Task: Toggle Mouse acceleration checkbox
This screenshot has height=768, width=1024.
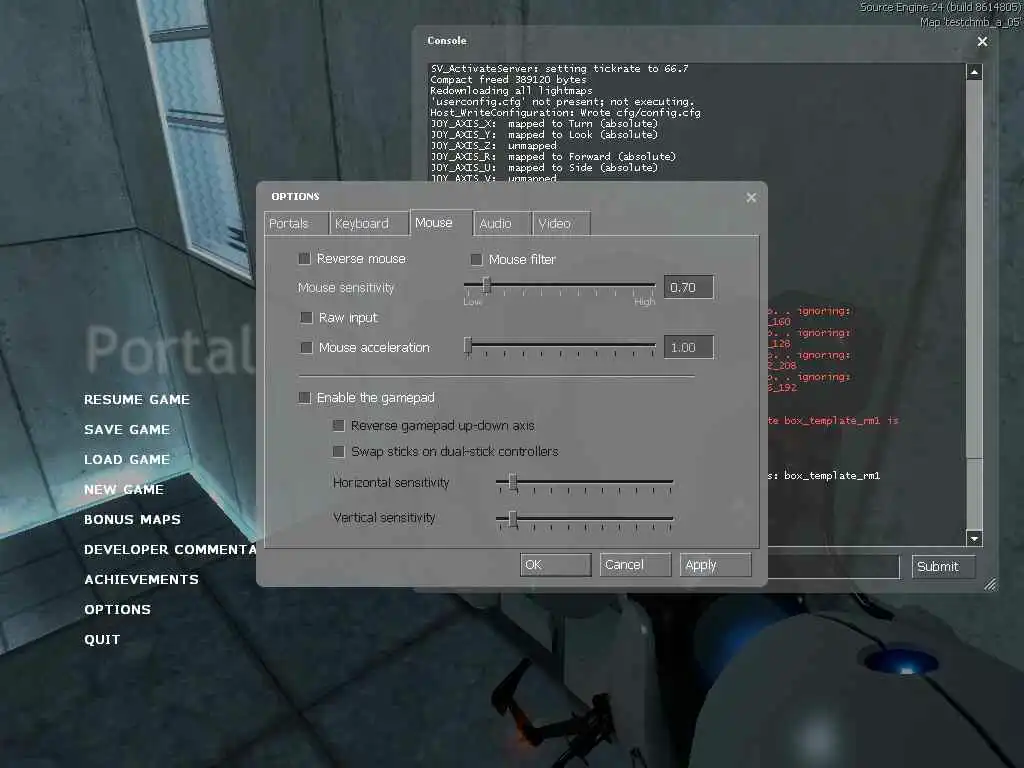Action: (x=306, y=347)
